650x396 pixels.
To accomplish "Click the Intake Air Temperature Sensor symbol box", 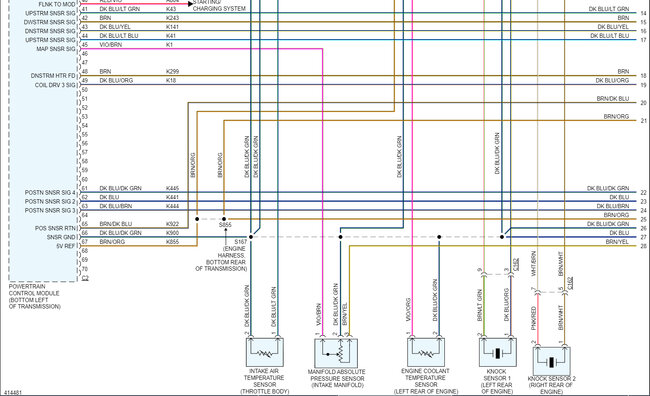I will (264, 352).
